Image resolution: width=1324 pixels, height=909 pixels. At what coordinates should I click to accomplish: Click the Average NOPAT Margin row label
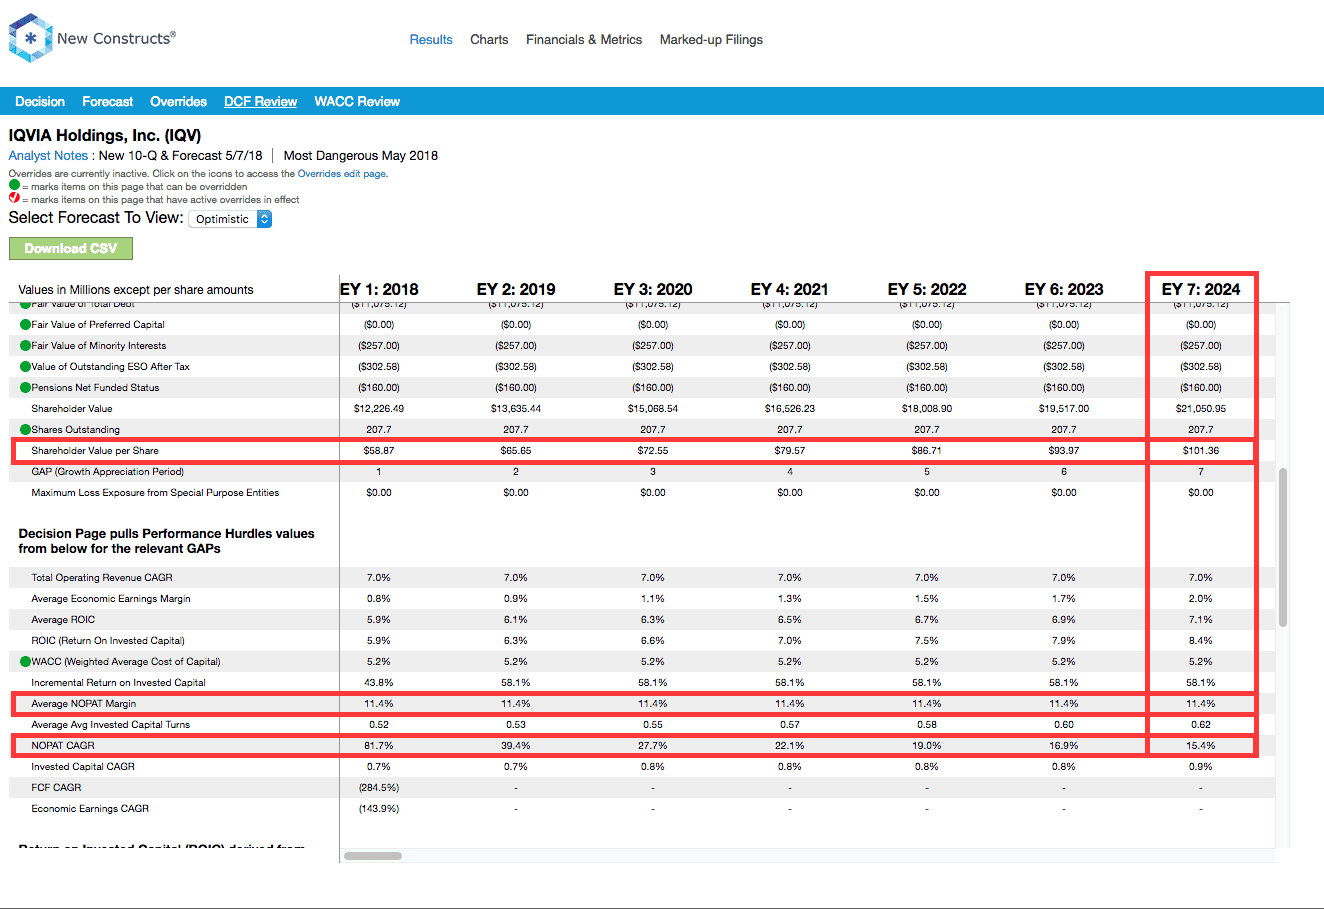[x=84, y=703]
